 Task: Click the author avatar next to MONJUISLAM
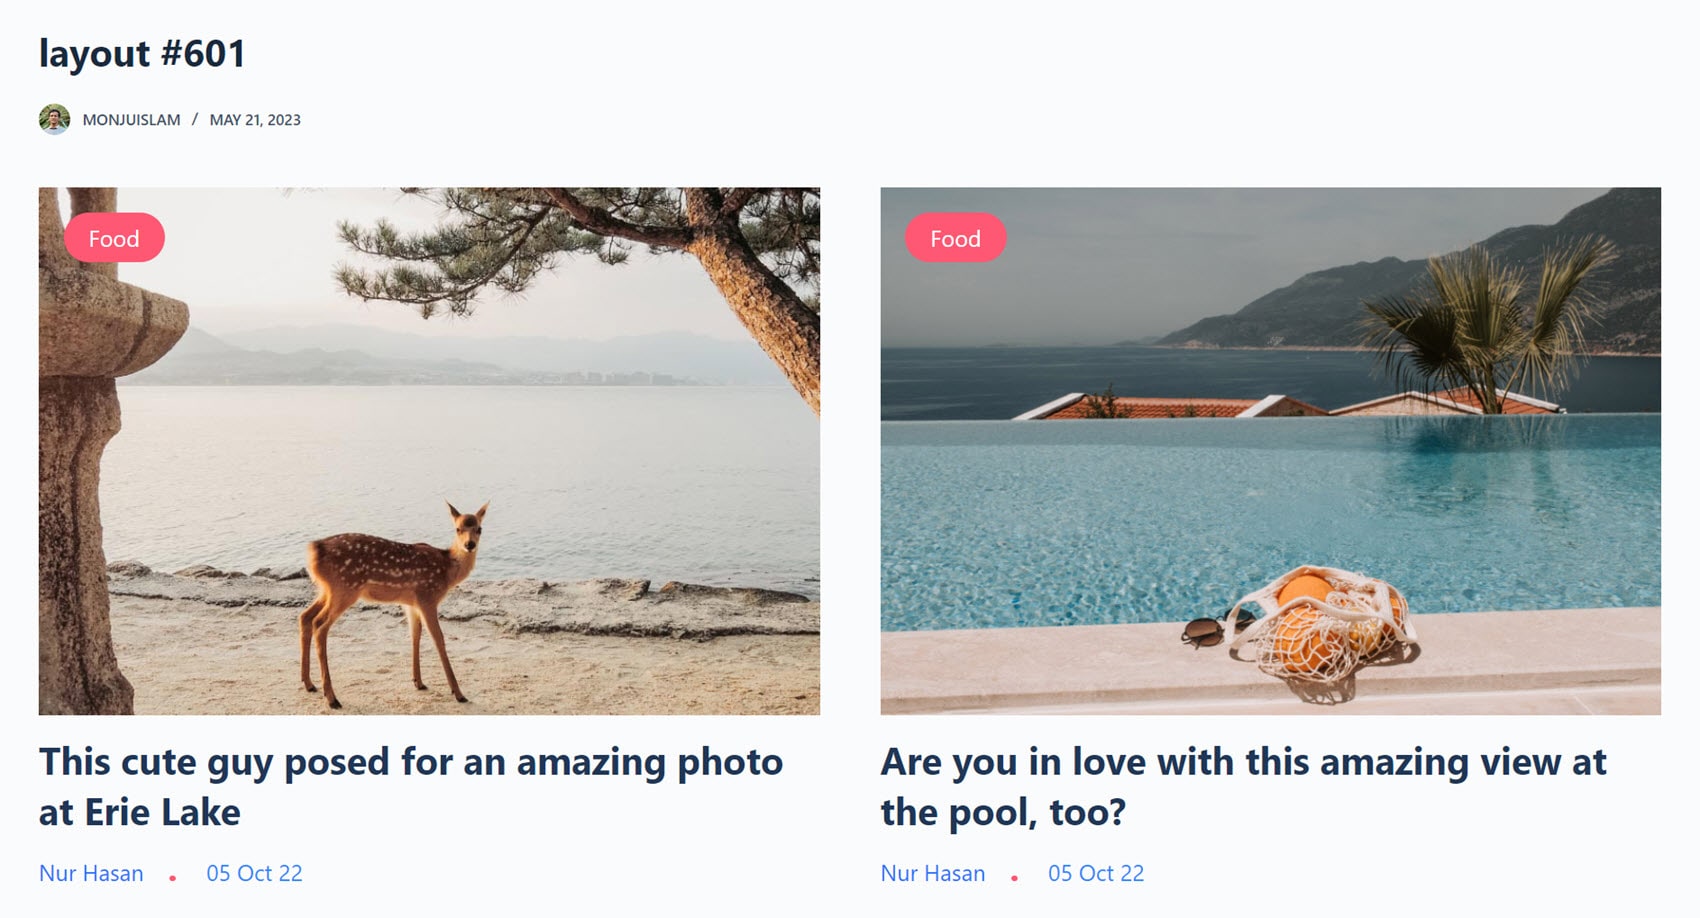[54, 119]
